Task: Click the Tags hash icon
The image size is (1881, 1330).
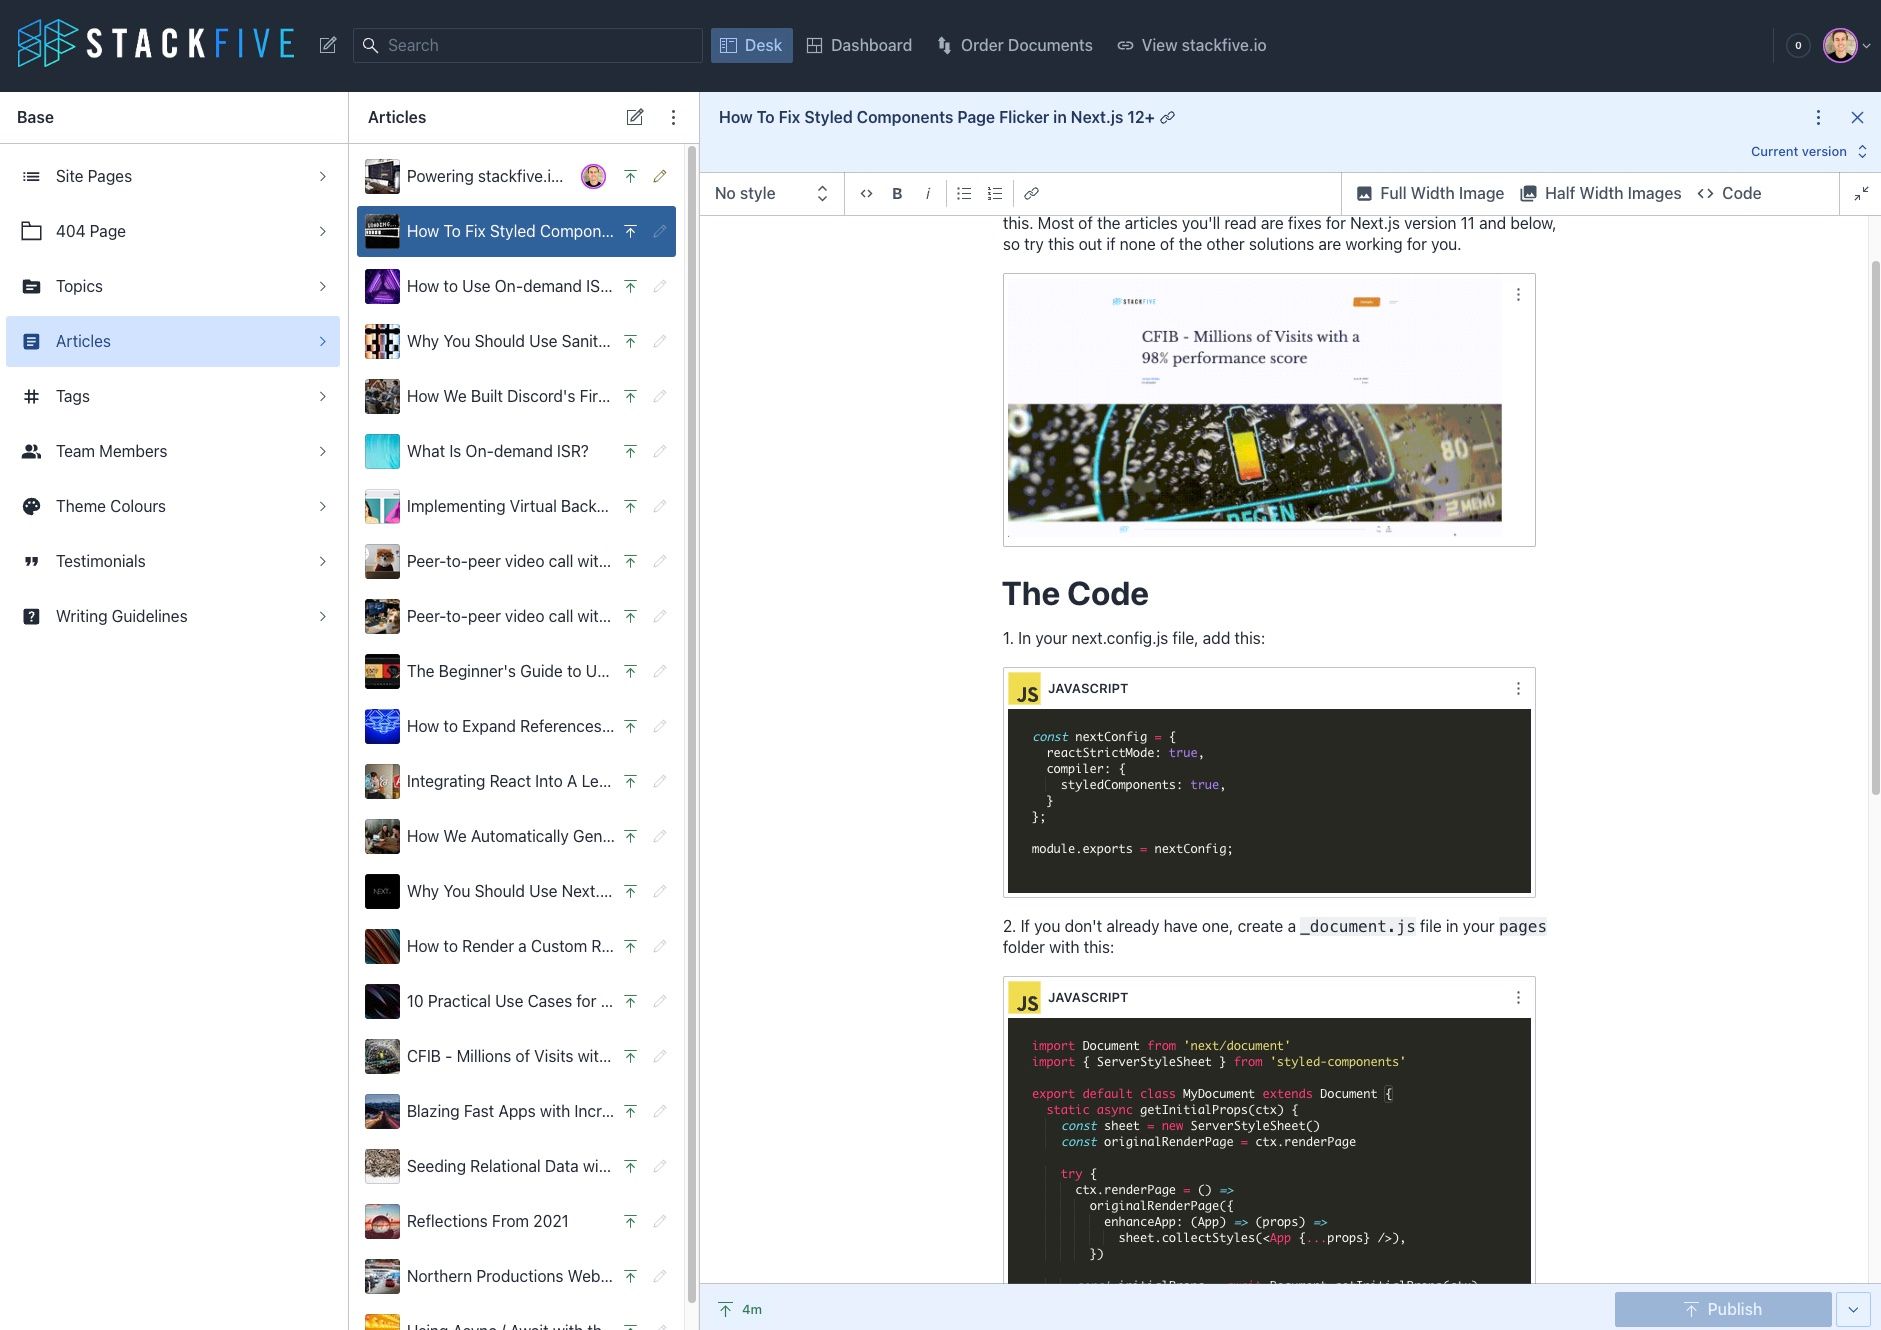Action: coord(32,396)
